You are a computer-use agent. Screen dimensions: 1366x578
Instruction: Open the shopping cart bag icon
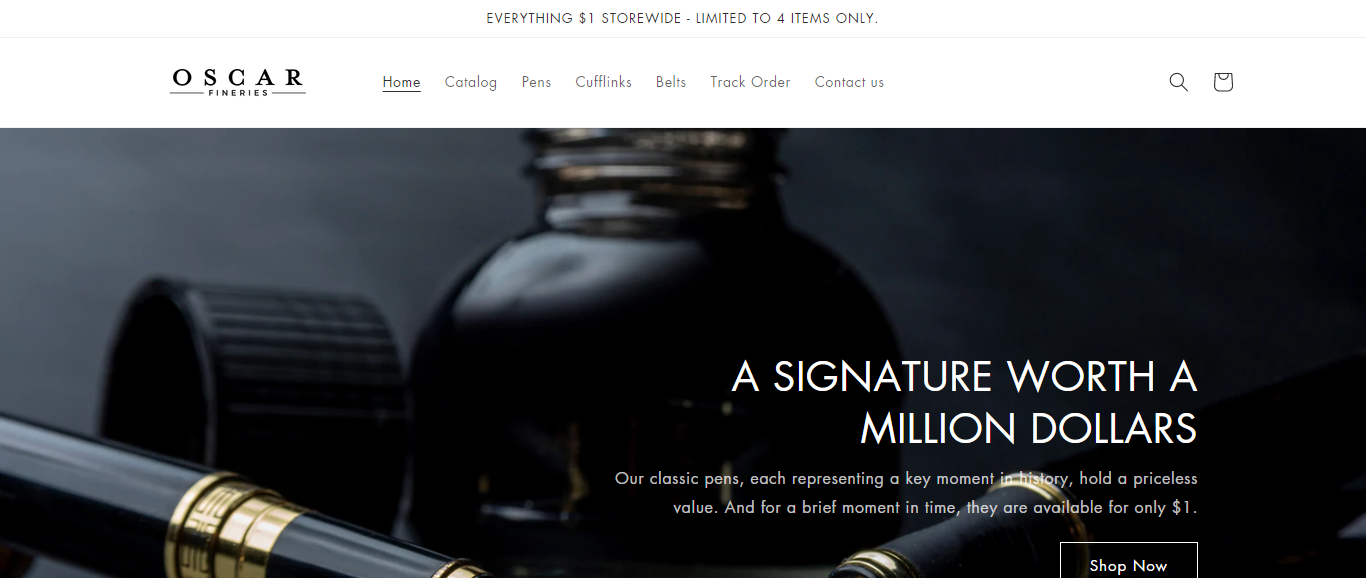click(x=1222, y=82)
